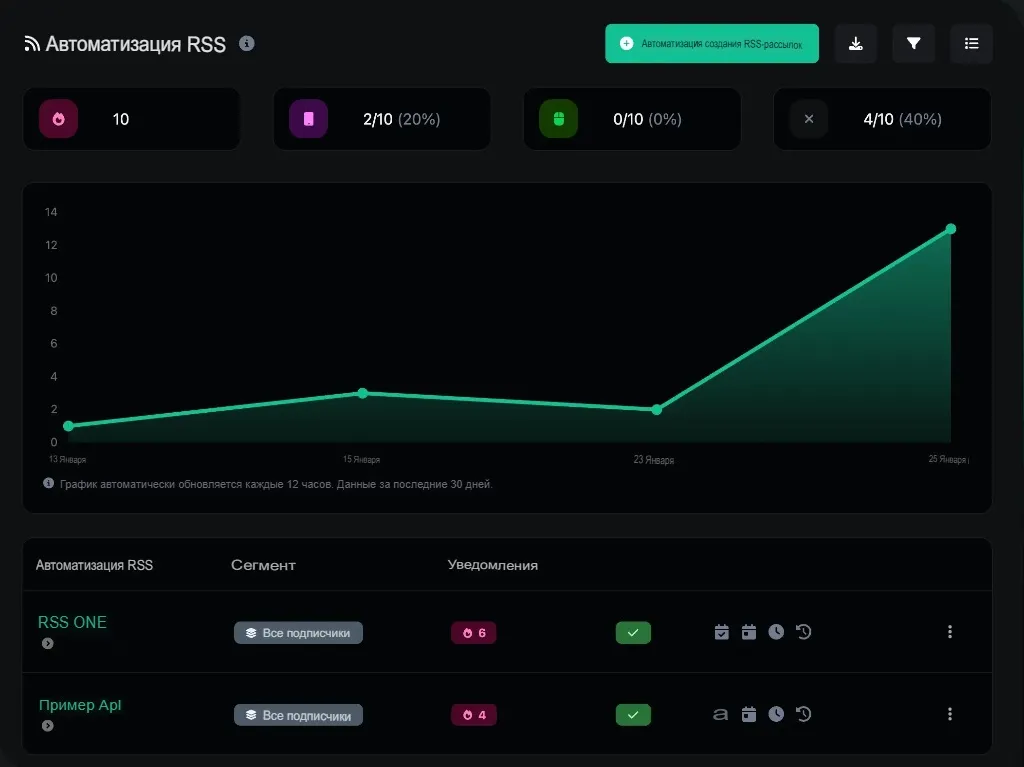Click the X icon in the 4/10 card
This screenshot has width=1024, height=767.
(808, 119)
